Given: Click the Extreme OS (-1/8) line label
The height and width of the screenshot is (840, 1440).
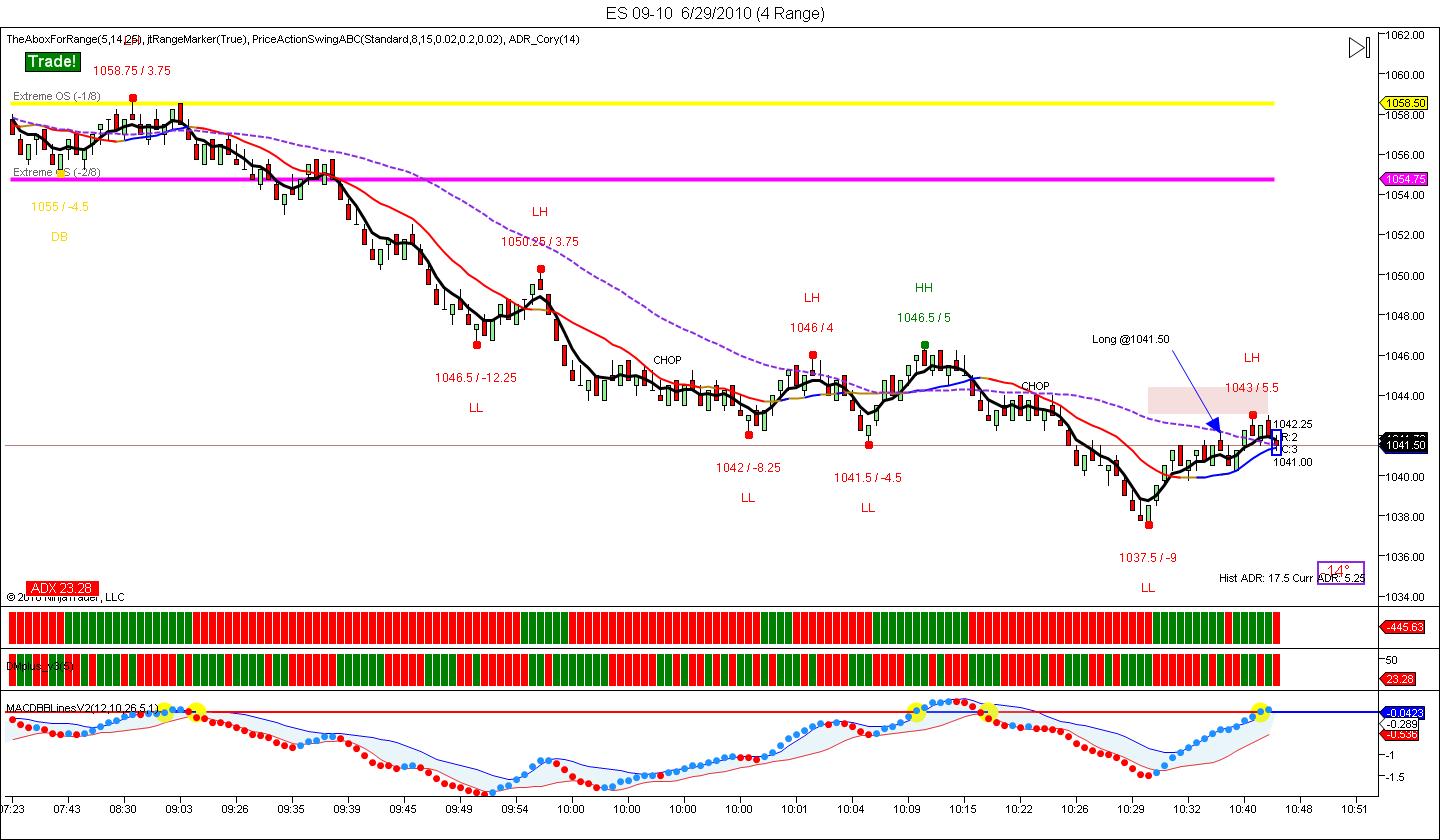Looking at the screenshot, I should click(56, 96).
